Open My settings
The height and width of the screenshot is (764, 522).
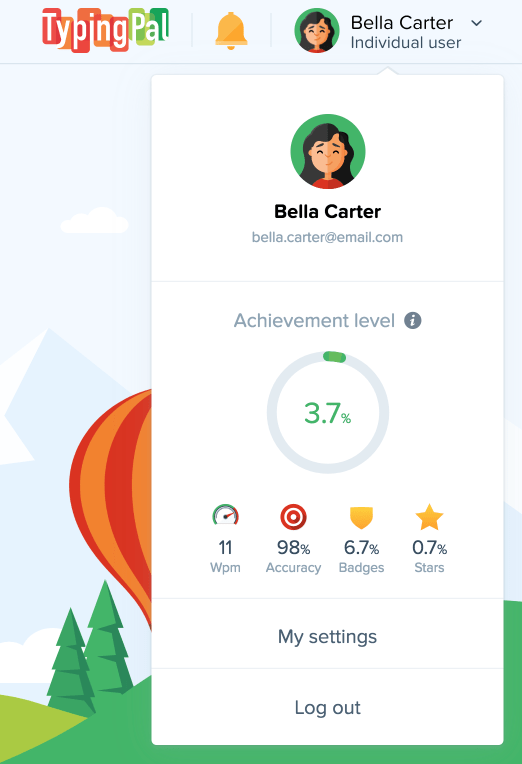pyautogui.click(x=328, y=636)
